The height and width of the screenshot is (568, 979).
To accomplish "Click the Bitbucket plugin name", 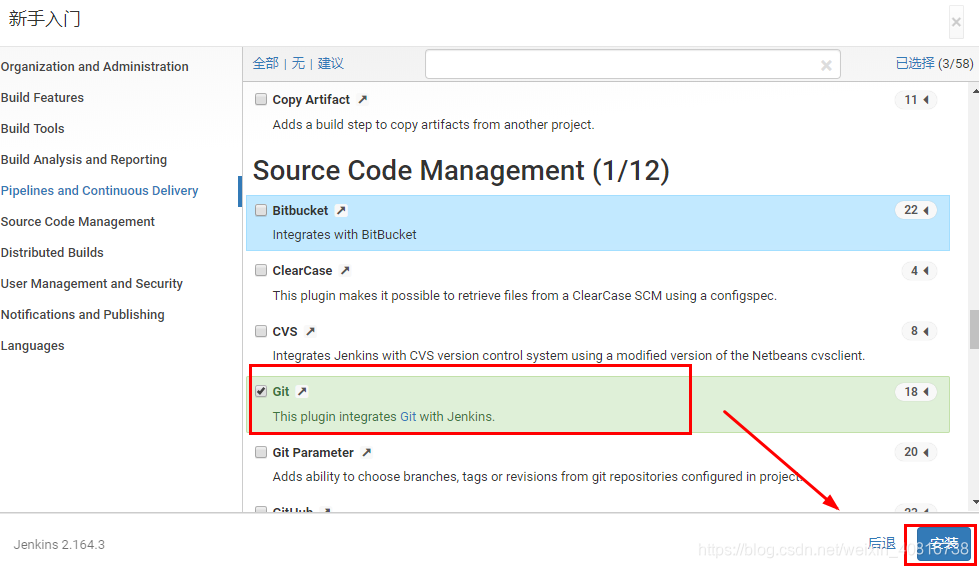I will (300, 210).
